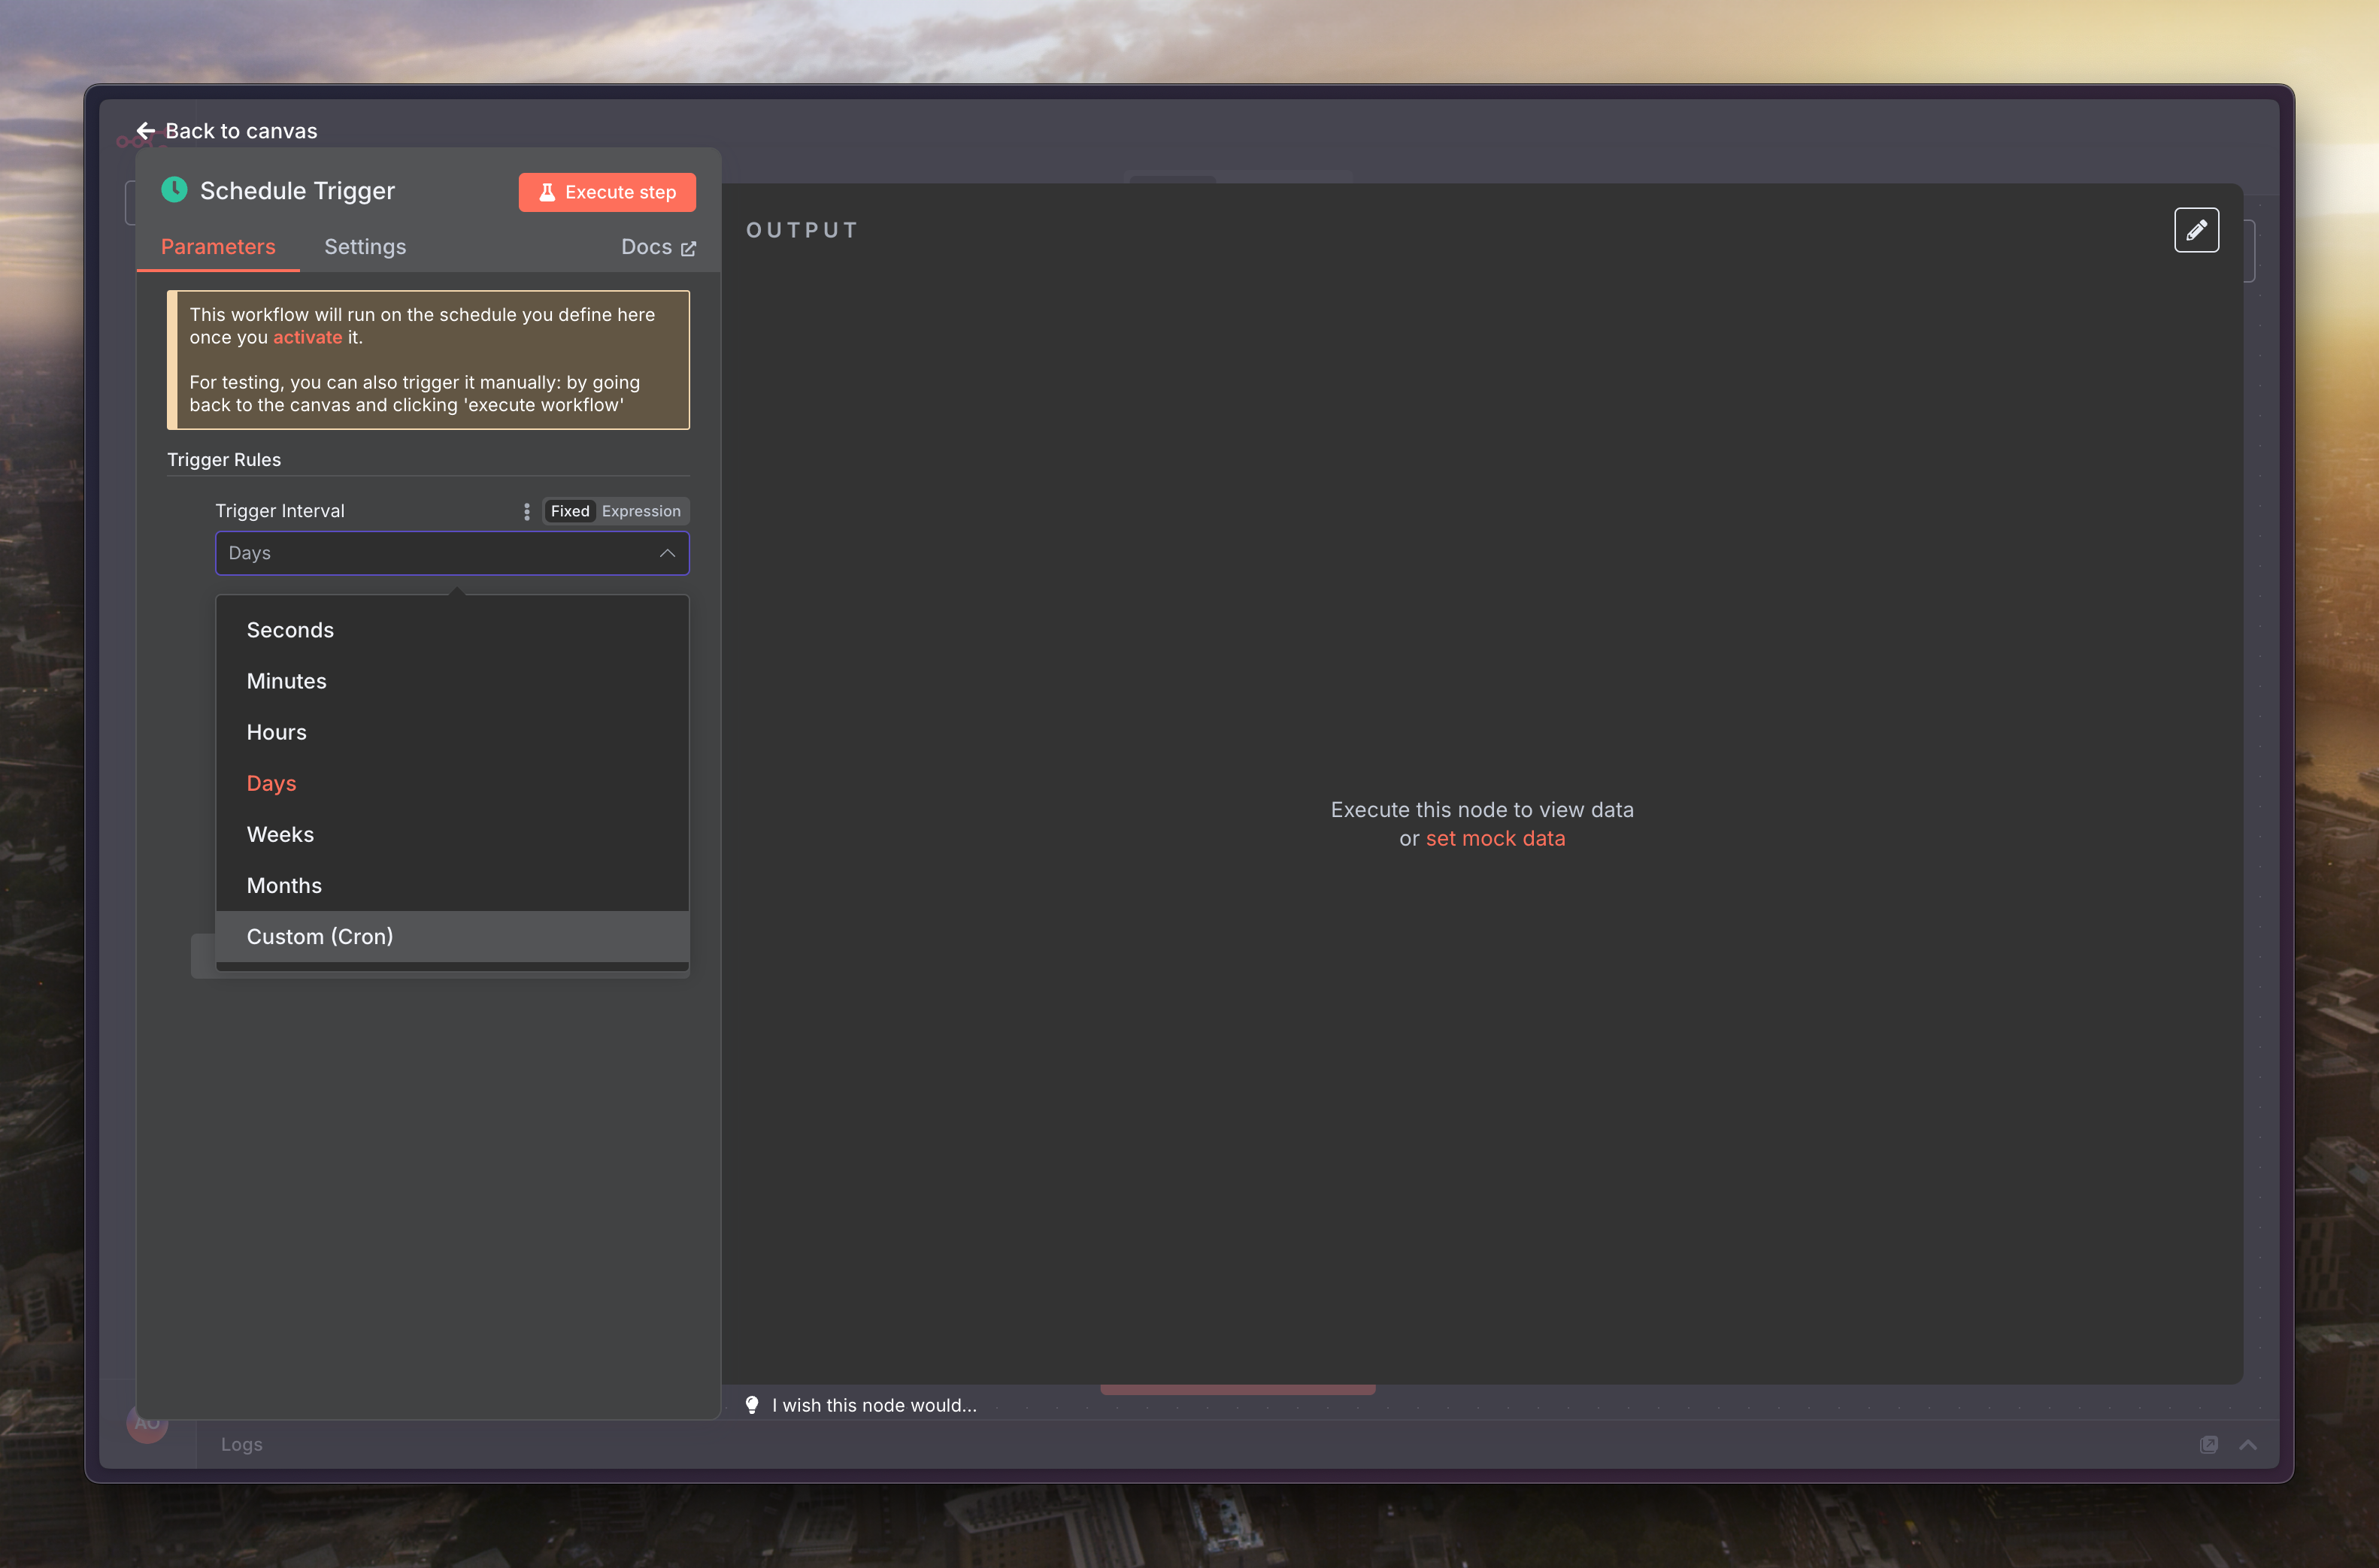Screen dimensions: 2379x1568
Task: Click the flask icon on Execute step
Action: (547, 192)
